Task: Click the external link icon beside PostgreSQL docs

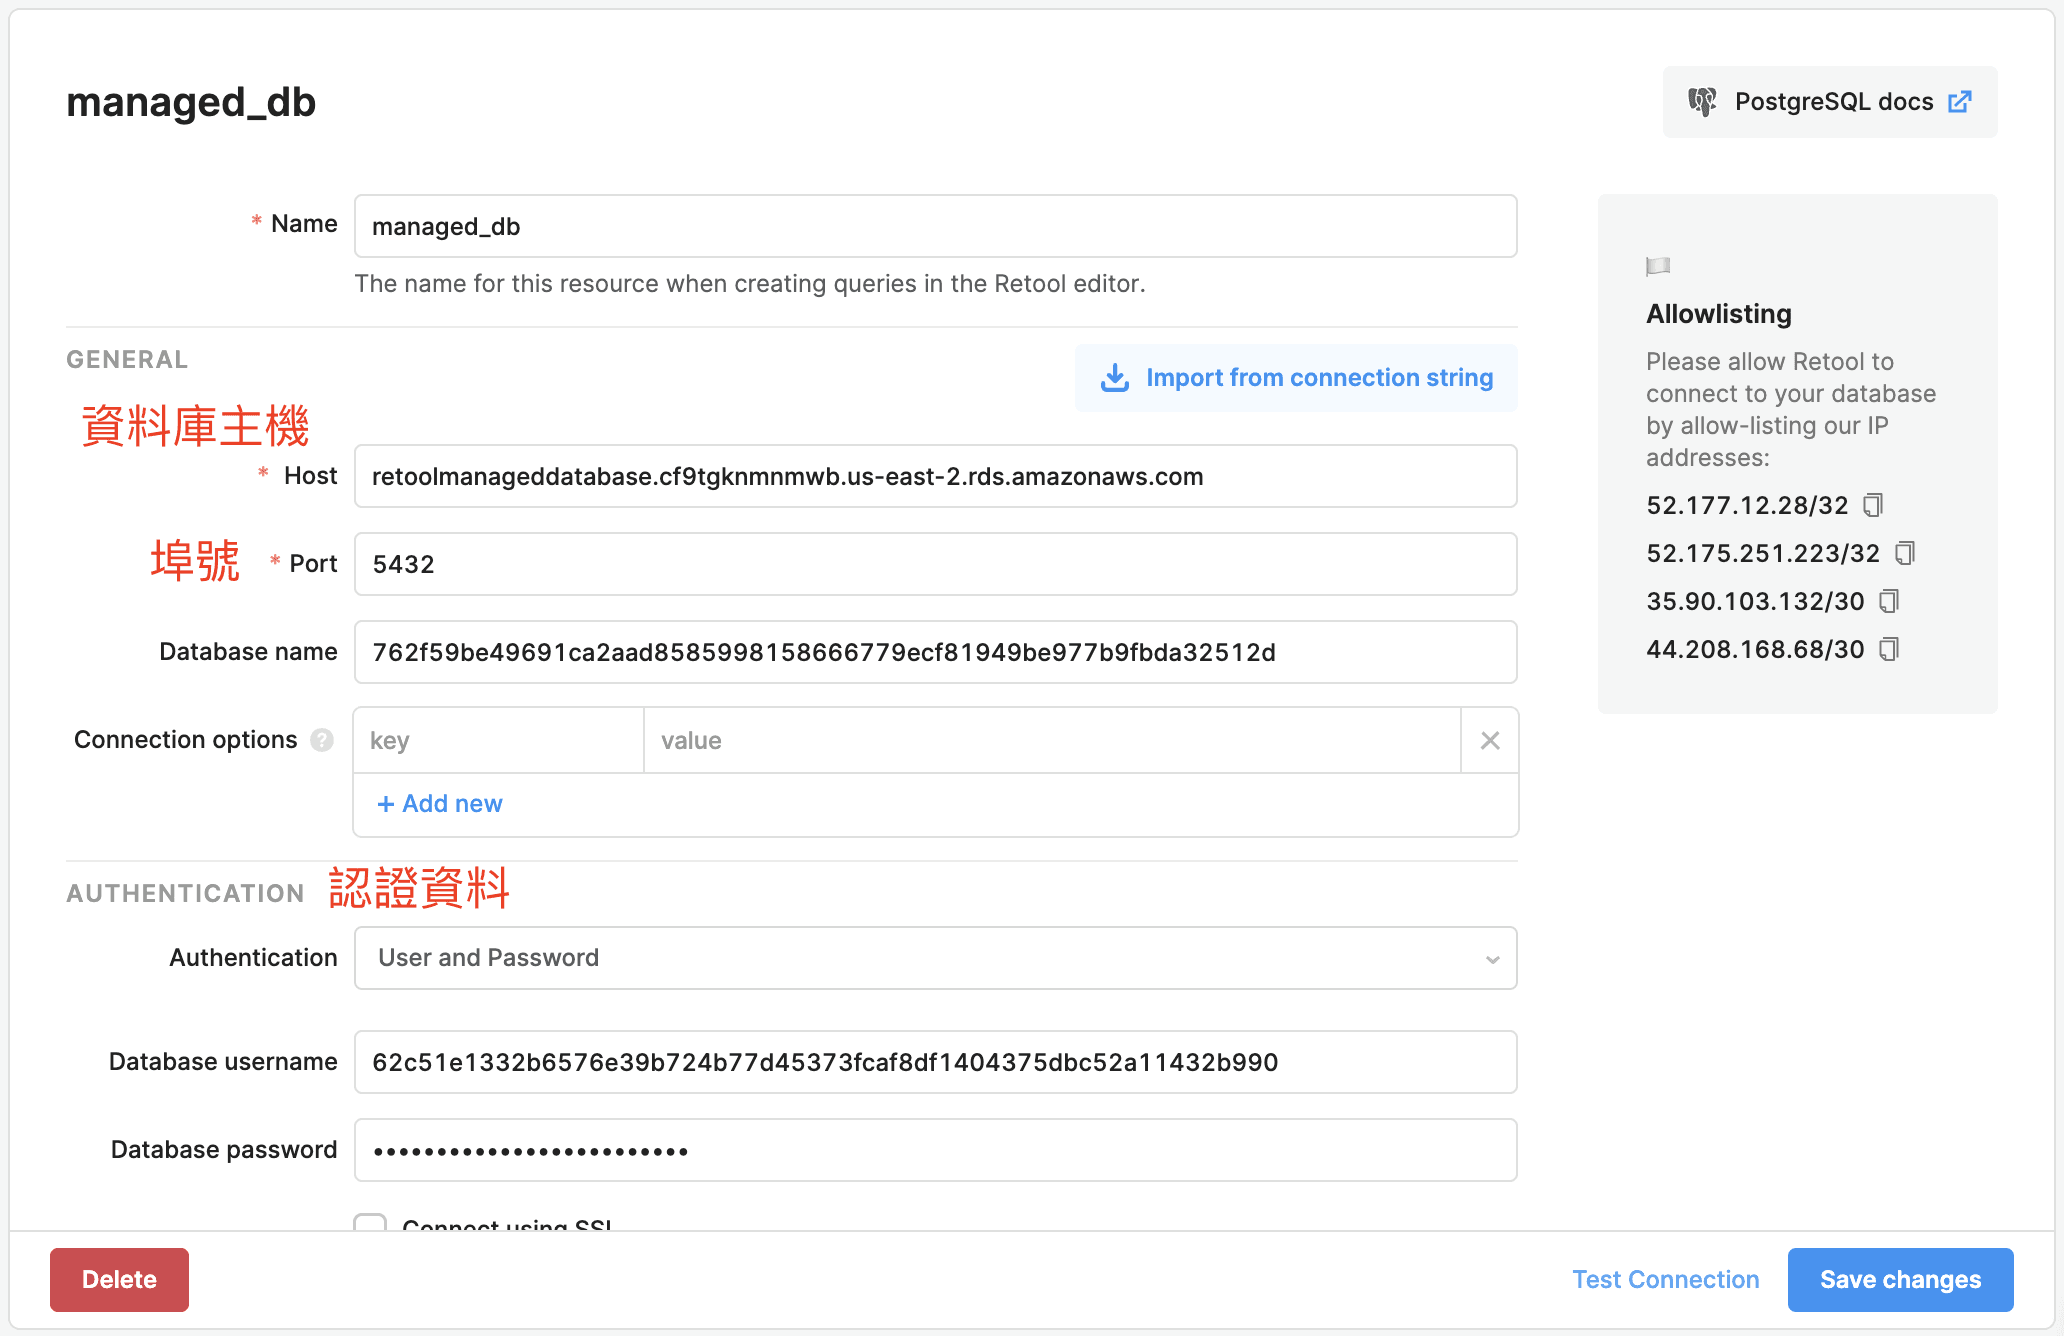Action: 1960,102
